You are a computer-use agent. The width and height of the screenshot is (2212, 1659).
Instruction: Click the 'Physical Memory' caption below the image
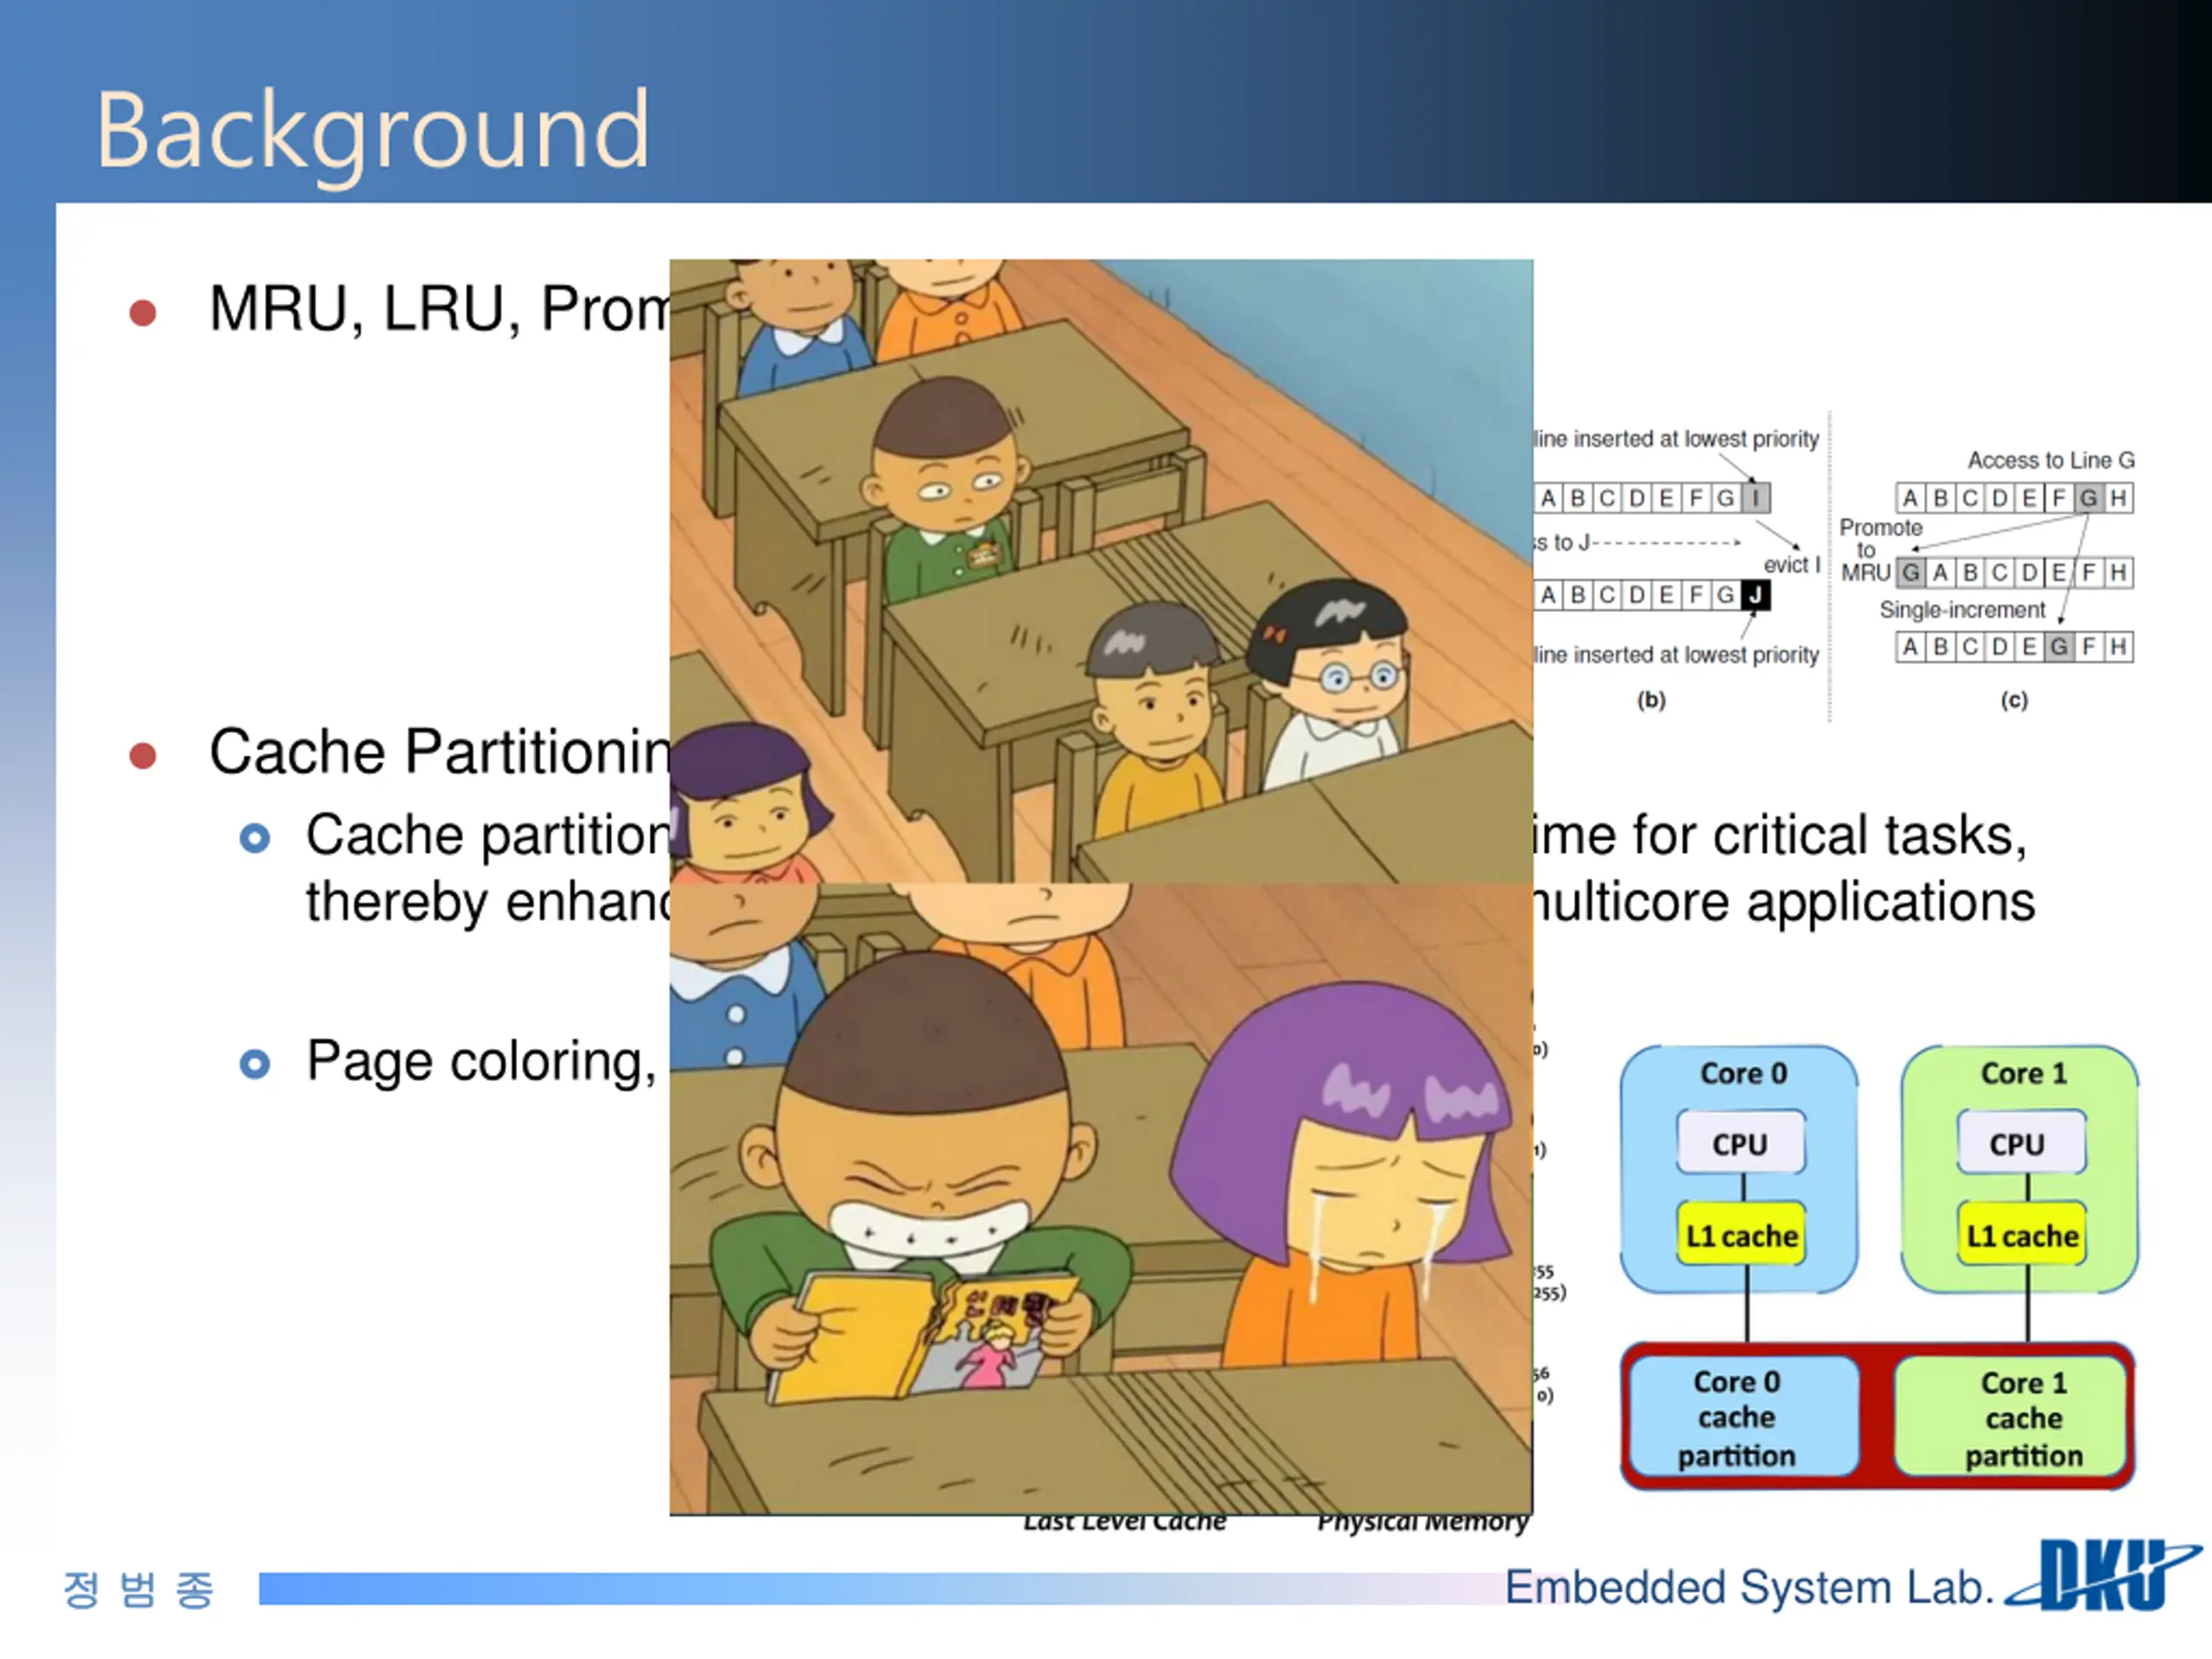click(1421, 1524)
